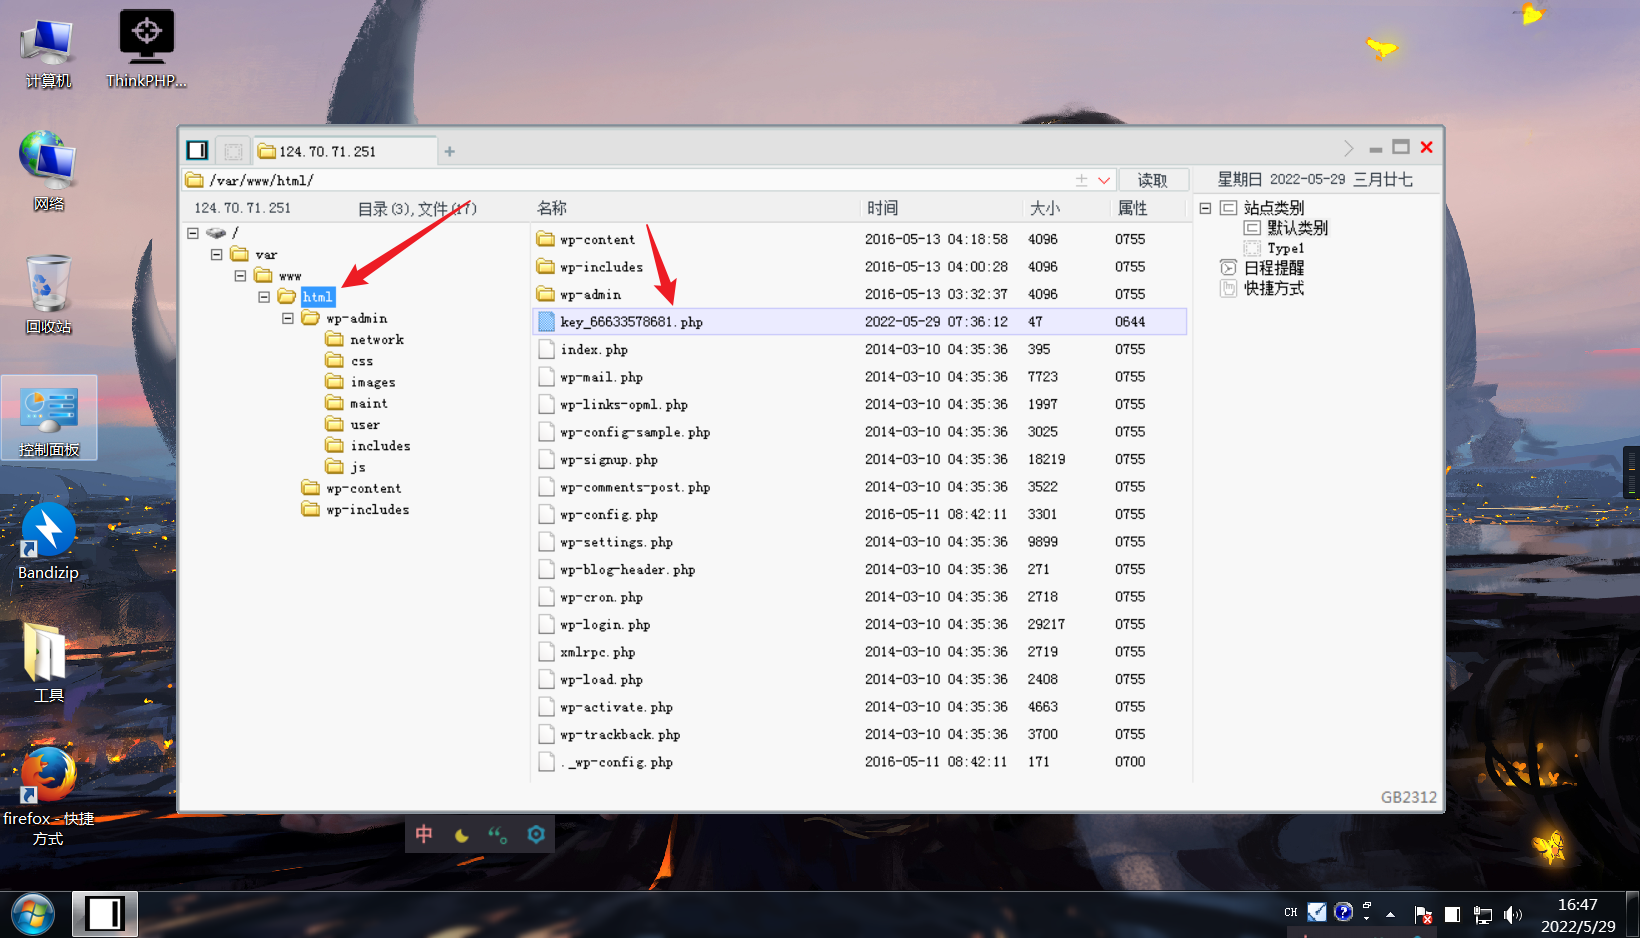Sort files by the 大小 column
1640x938 pixels.
click(1044, 208)
